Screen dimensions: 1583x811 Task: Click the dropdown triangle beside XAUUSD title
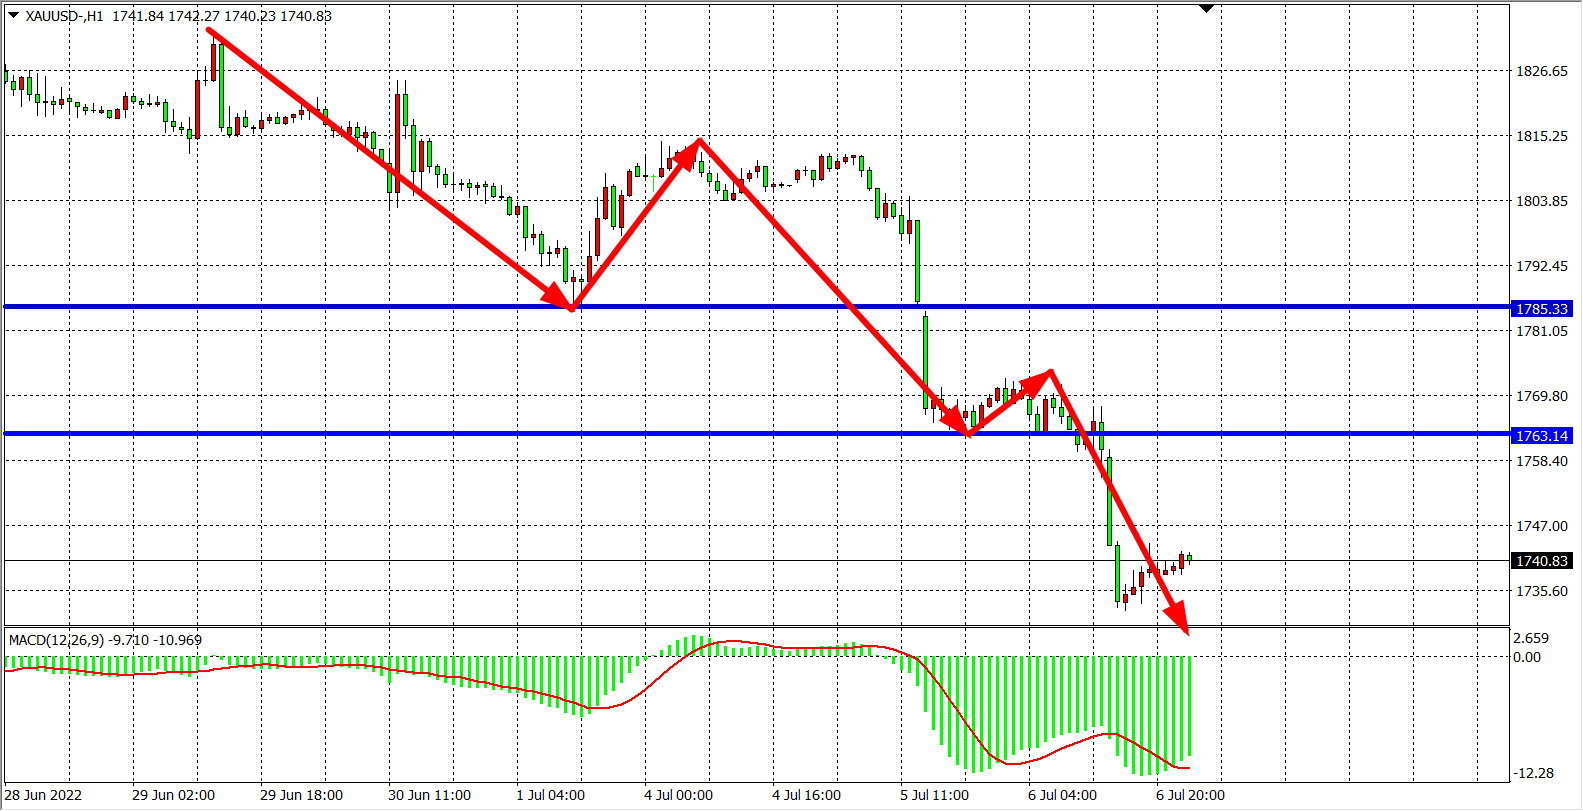(x=14, y=15)
